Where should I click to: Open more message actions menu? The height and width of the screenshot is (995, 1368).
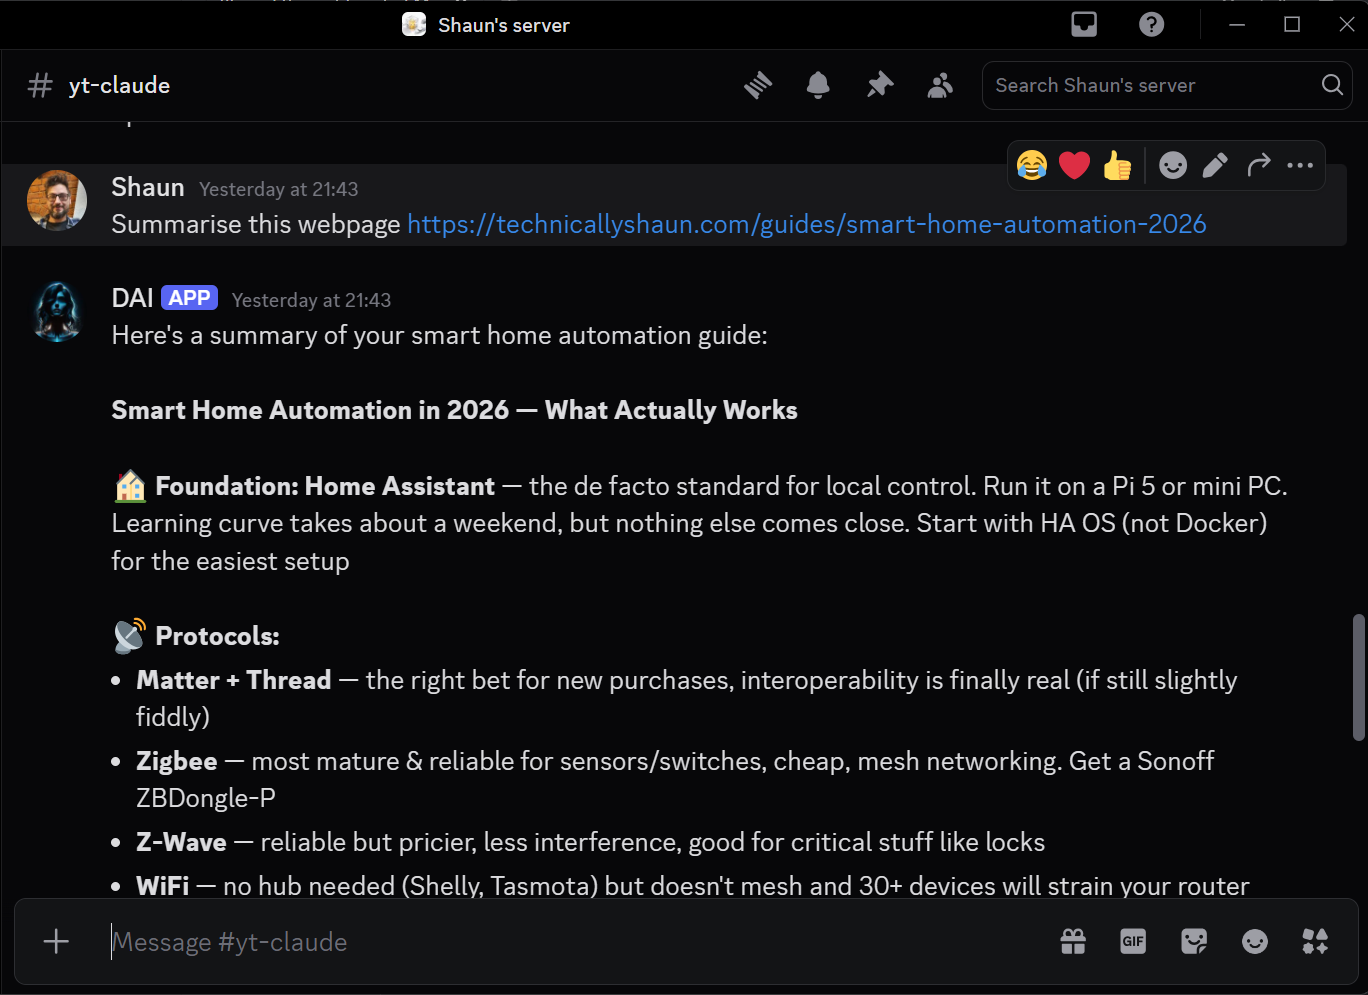click(x=1300, y=165)
